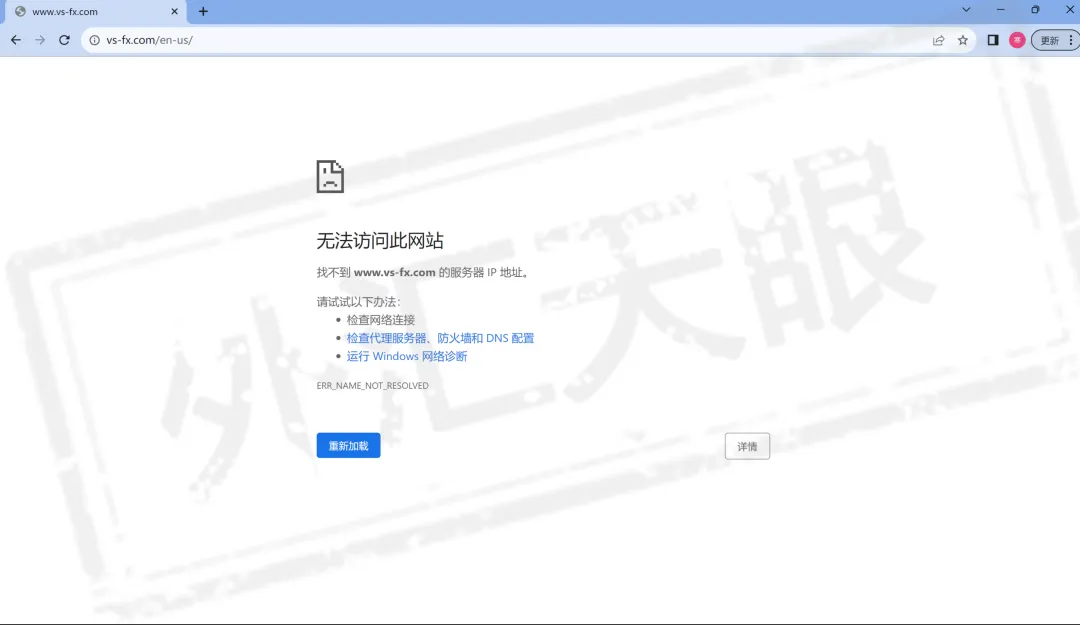Image resolution: width=1080 pixels, height=625 pixels.
Task: Open the side panel icon
Action: [x=993, y=40]
